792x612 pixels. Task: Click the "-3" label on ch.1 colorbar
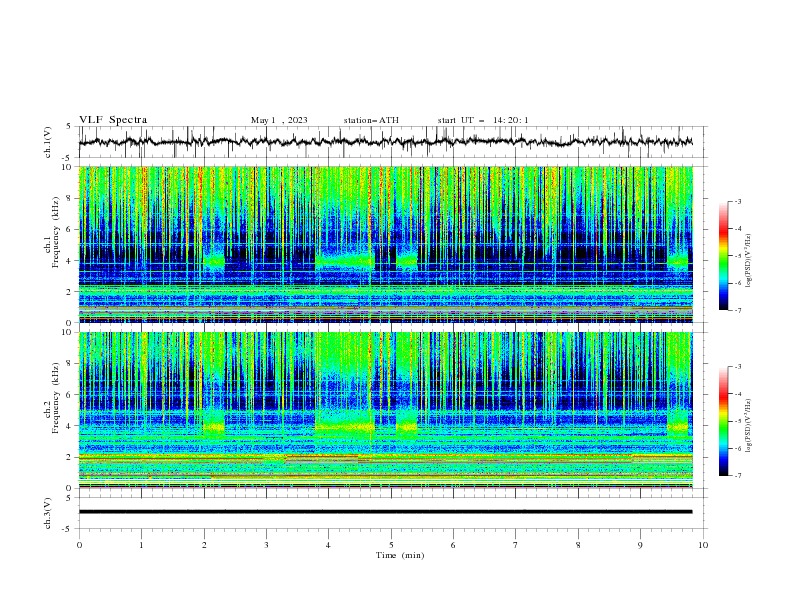(x=738, y=201)
